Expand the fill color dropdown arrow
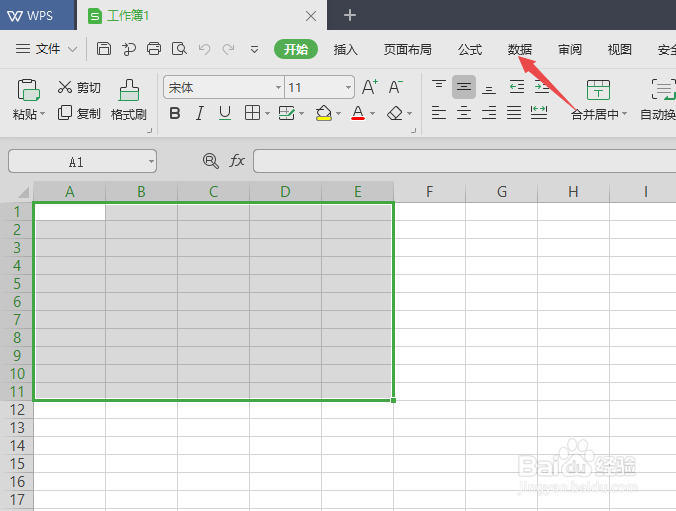 click(338, 114)
